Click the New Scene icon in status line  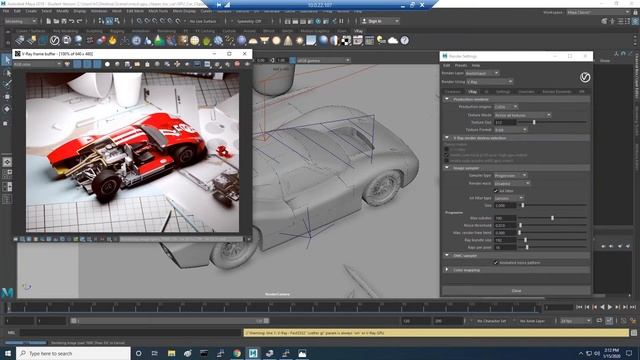(49, 21)
